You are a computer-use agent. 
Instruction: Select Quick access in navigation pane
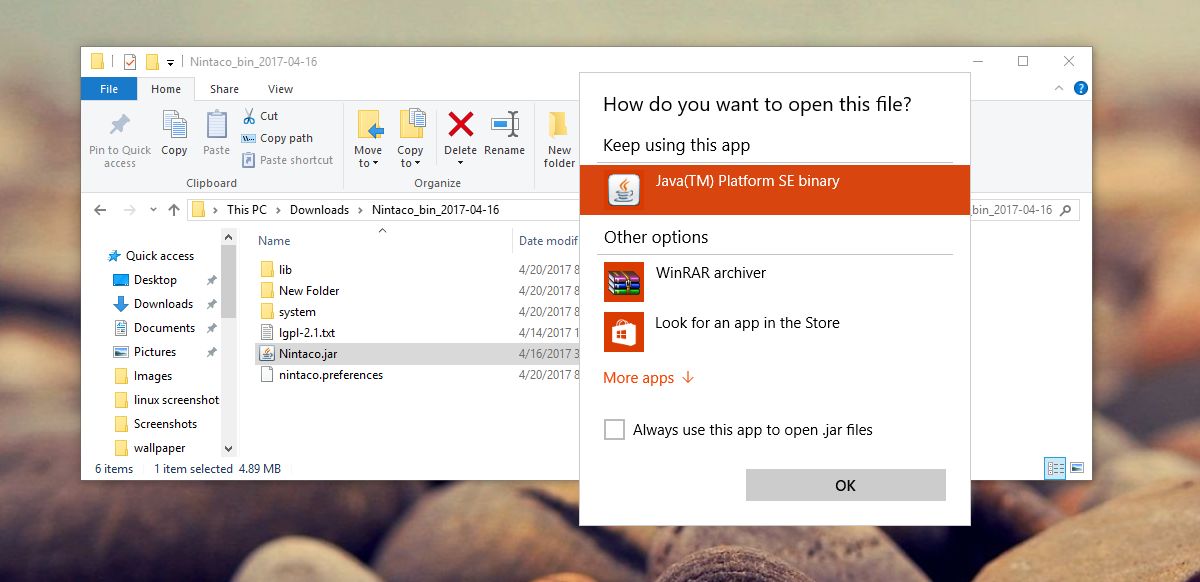150,256
